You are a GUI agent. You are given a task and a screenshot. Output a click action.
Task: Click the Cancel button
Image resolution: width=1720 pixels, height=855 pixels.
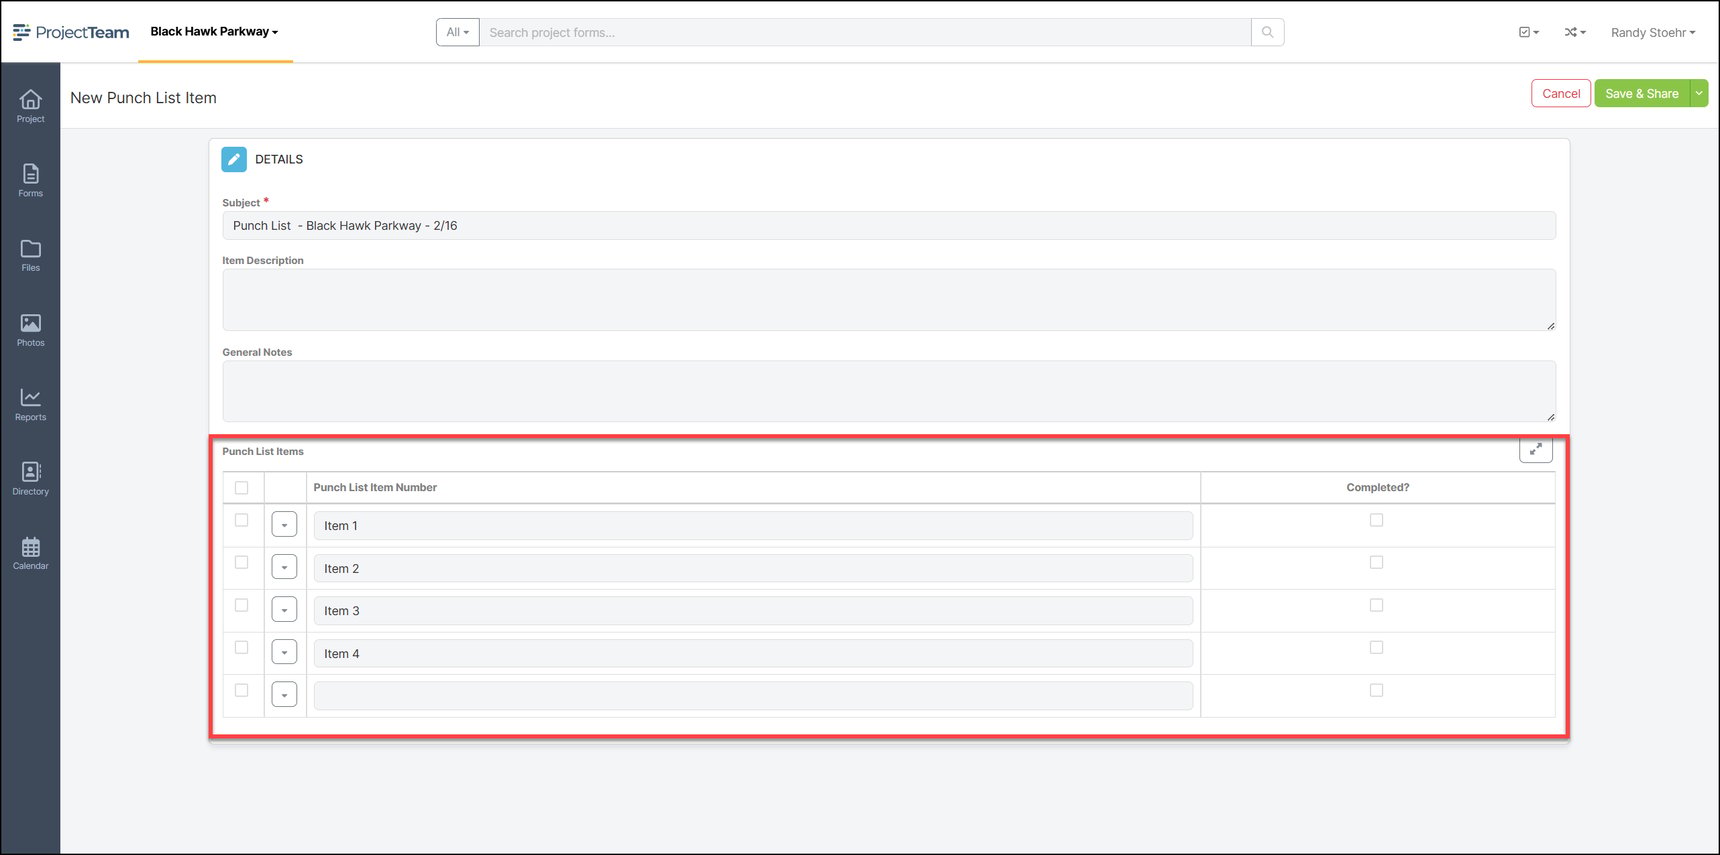pos(1561,93)
